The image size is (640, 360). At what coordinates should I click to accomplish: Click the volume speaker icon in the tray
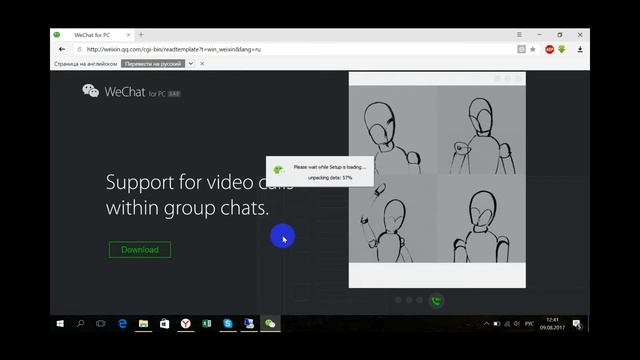pos(517,324)
